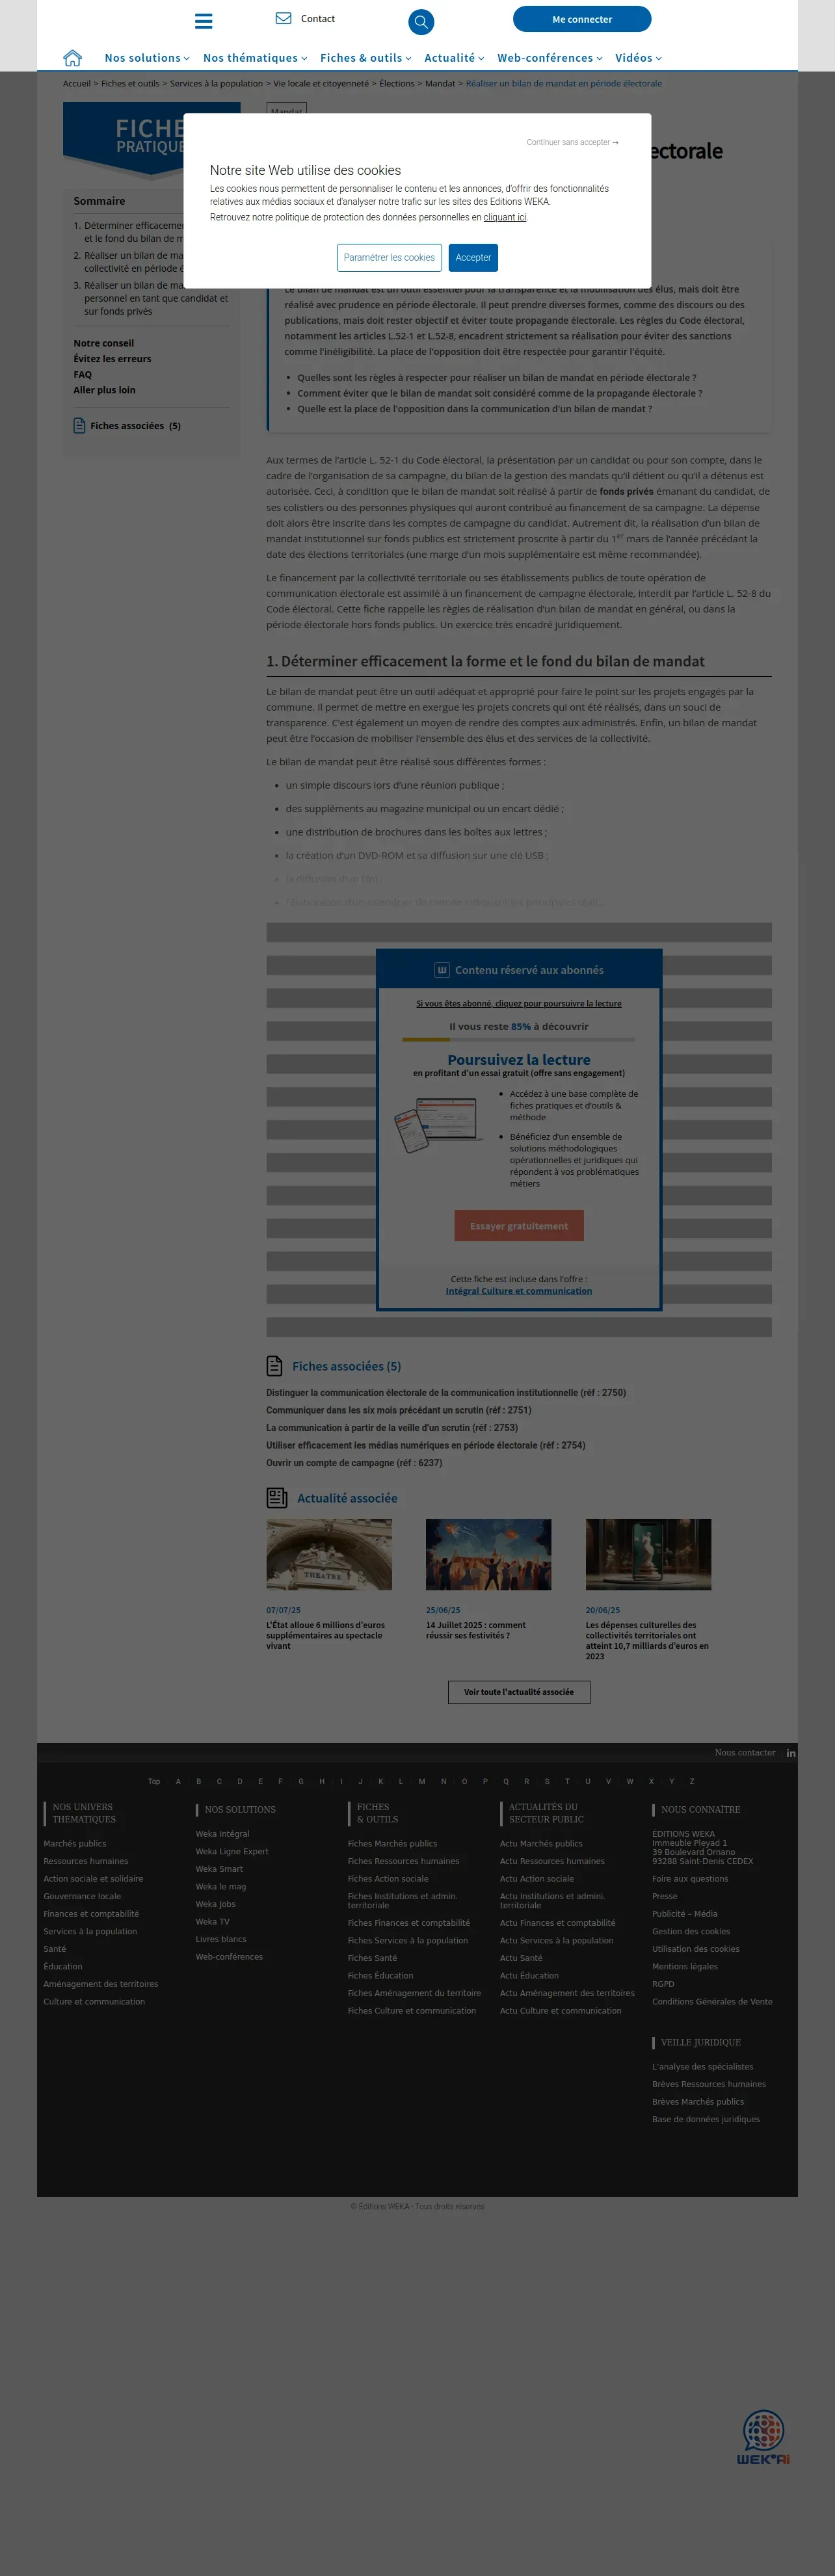835x2576 pixels.
Task: Click the 85% reading progress bar
Action: coord(519,1040)
